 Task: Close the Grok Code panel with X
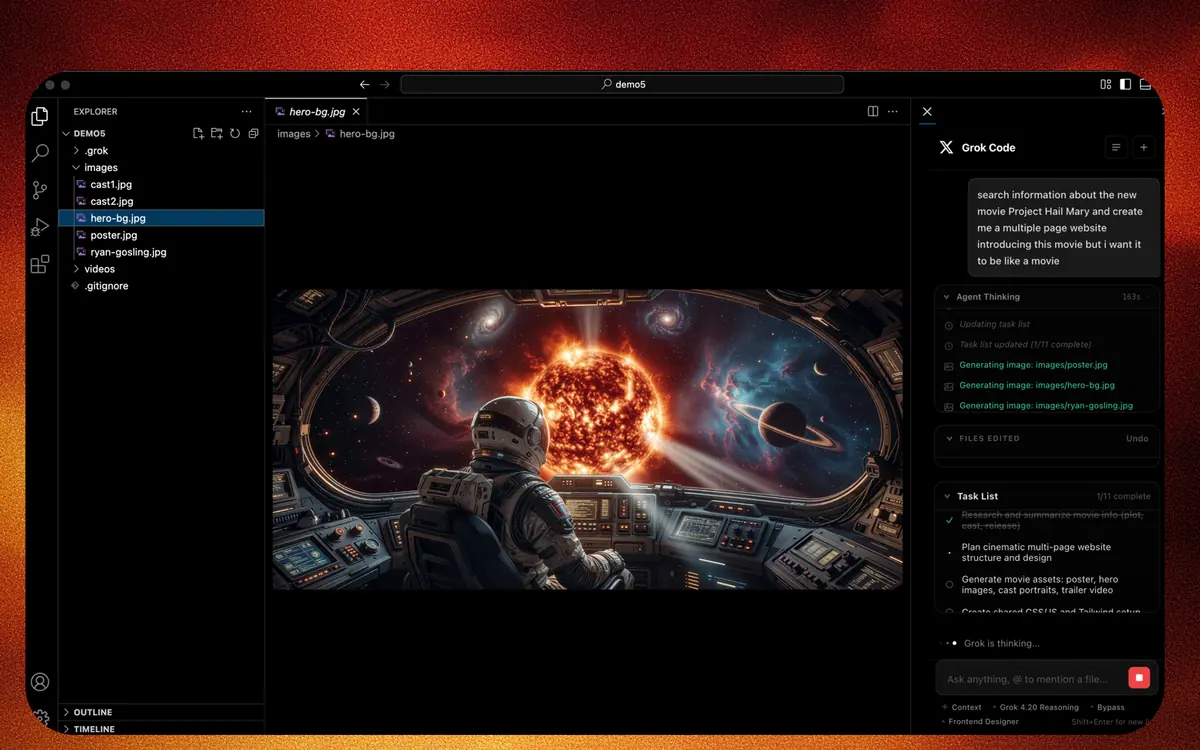(x=927, y=112)
